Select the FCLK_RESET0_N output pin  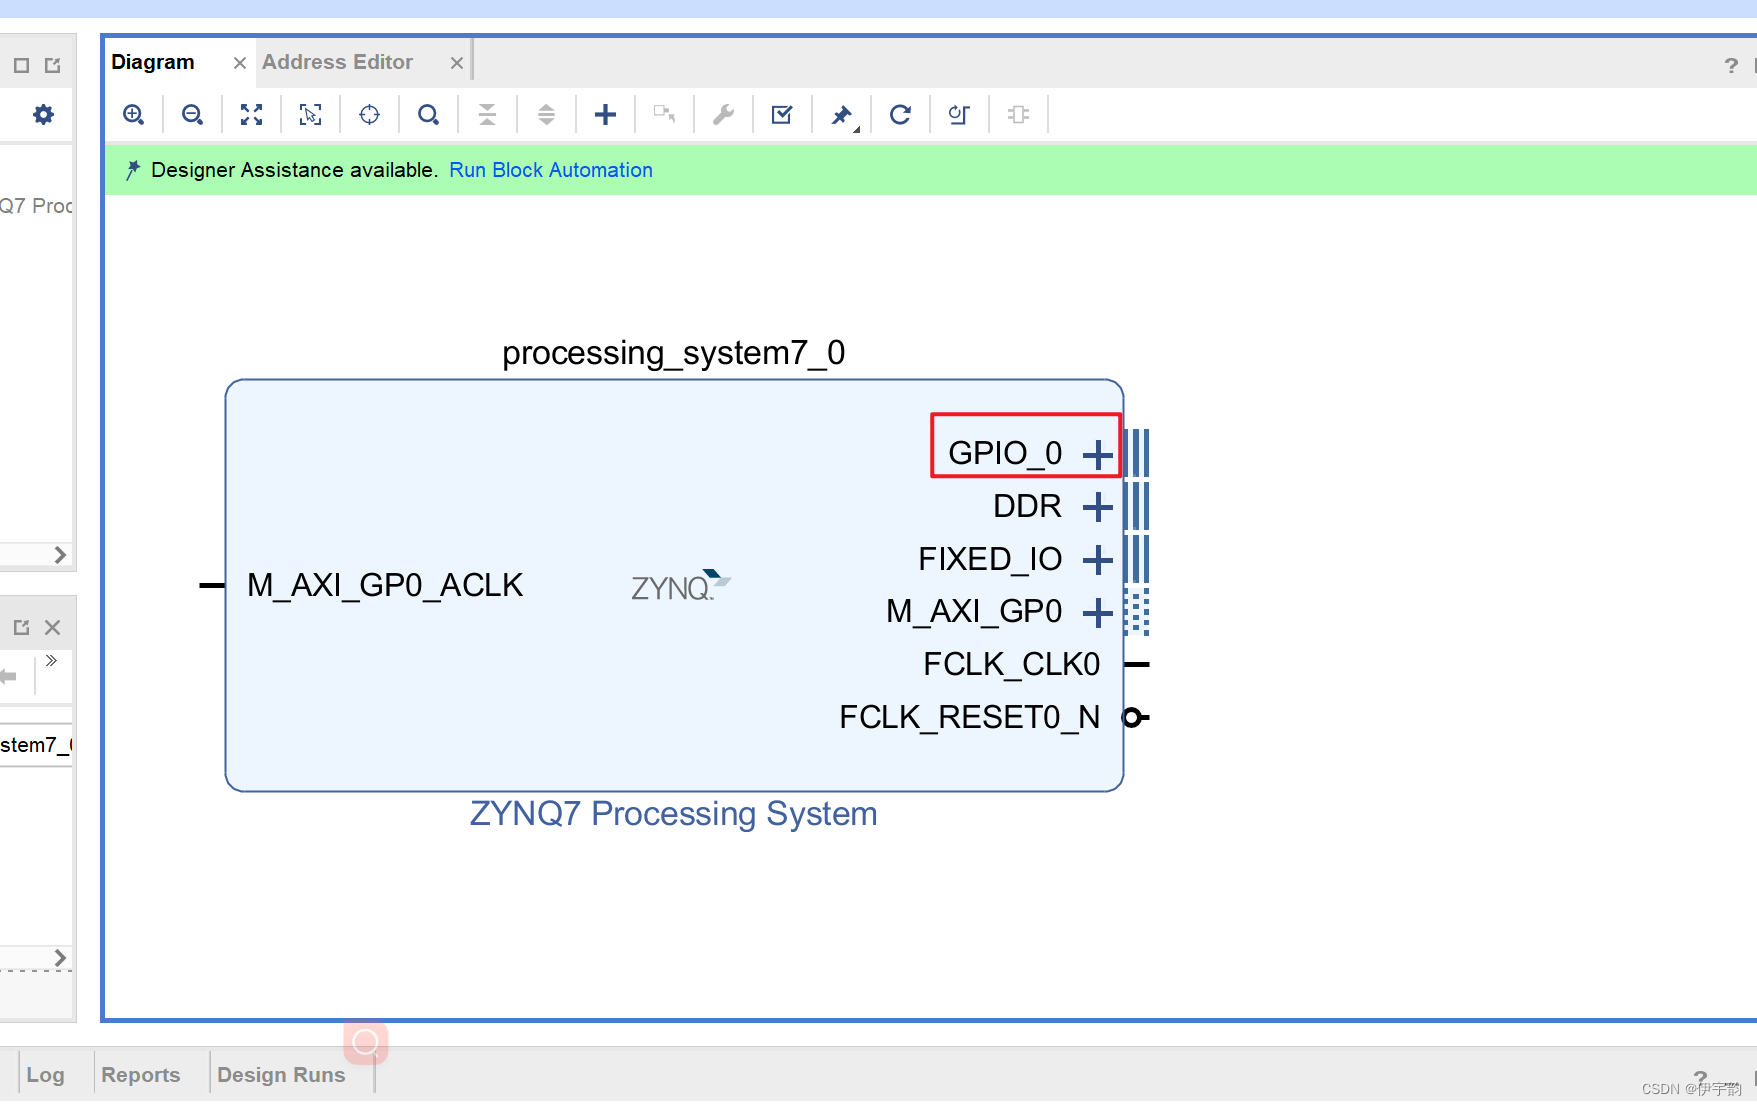pyautogui.click(x=969, y=717)
